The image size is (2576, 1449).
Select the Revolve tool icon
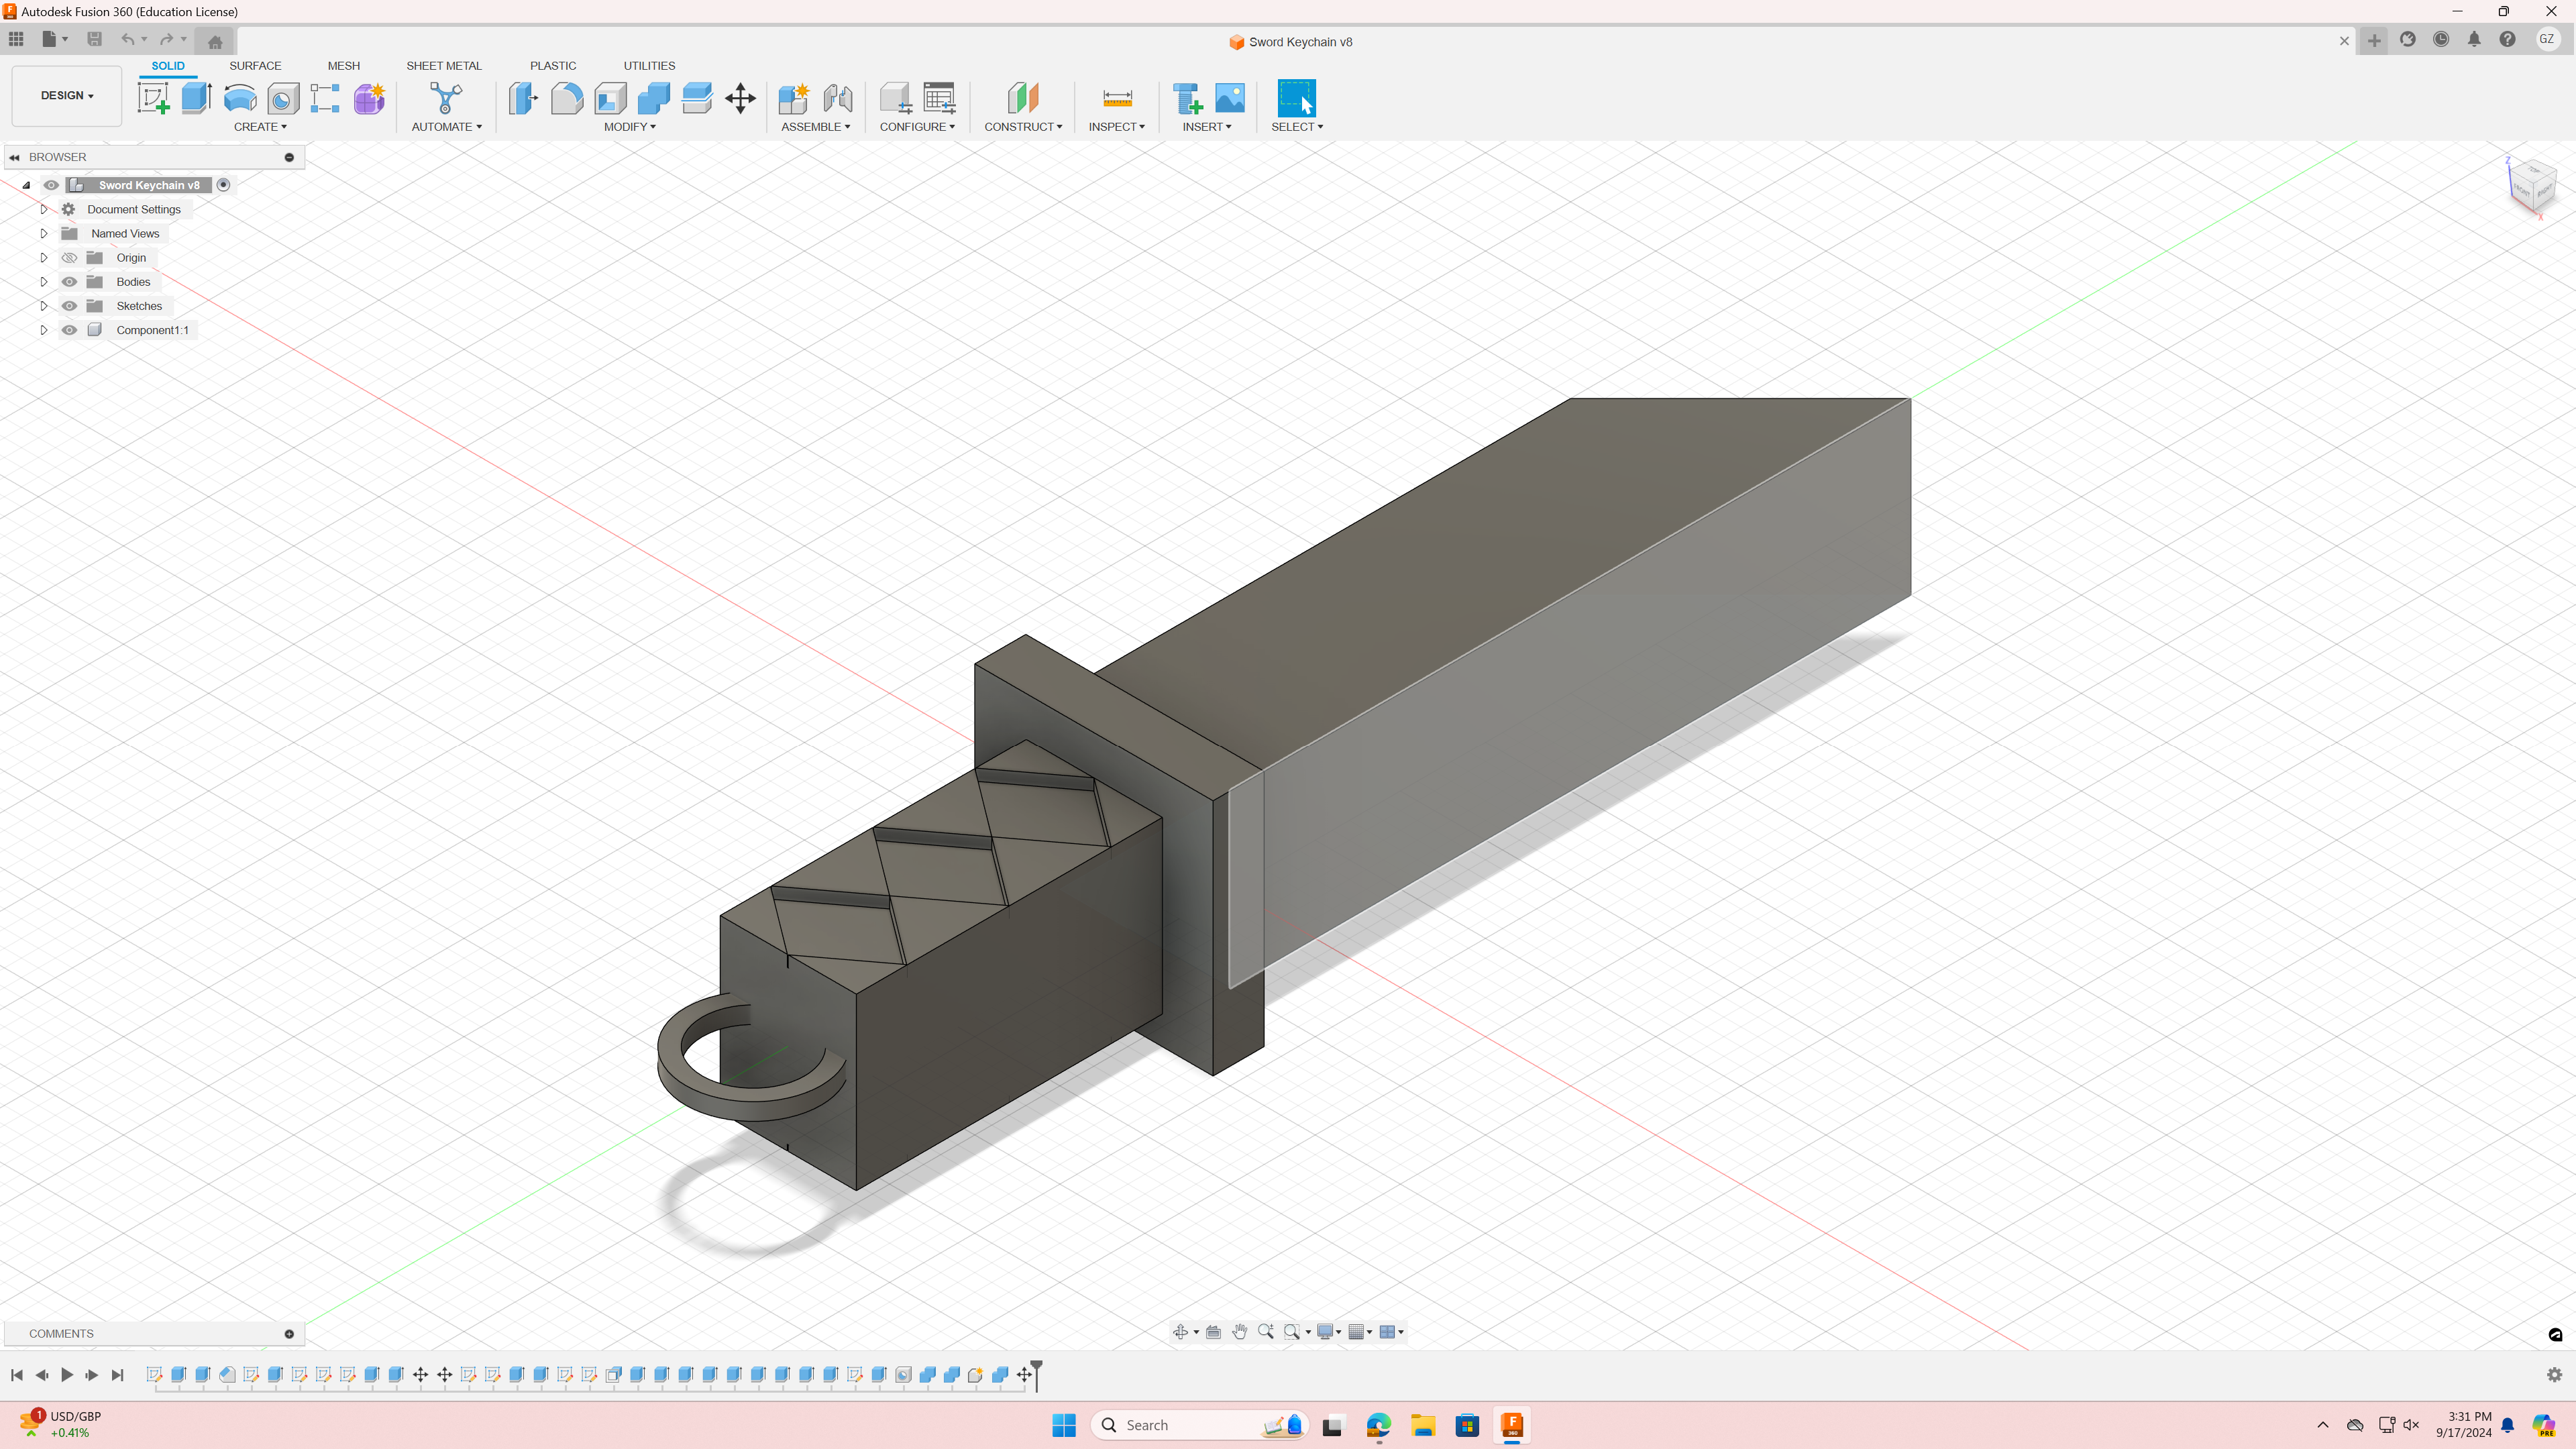[x=240, y=98]
